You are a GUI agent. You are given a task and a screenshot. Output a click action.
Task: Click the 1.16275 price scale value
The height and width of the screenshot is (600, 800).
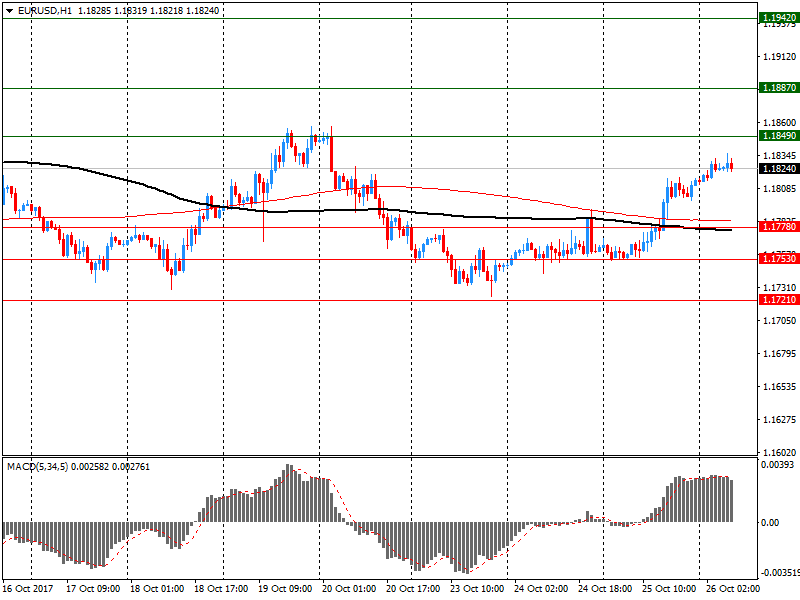(780, 420)
